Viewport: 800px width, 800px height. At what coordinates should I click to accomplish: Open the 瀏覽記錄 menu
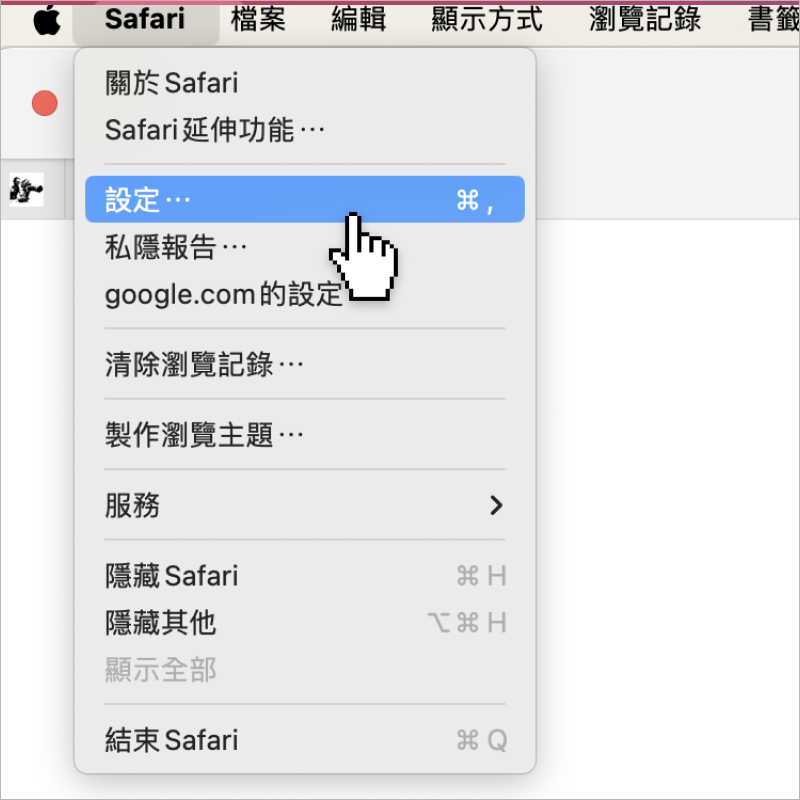point(645,20)
